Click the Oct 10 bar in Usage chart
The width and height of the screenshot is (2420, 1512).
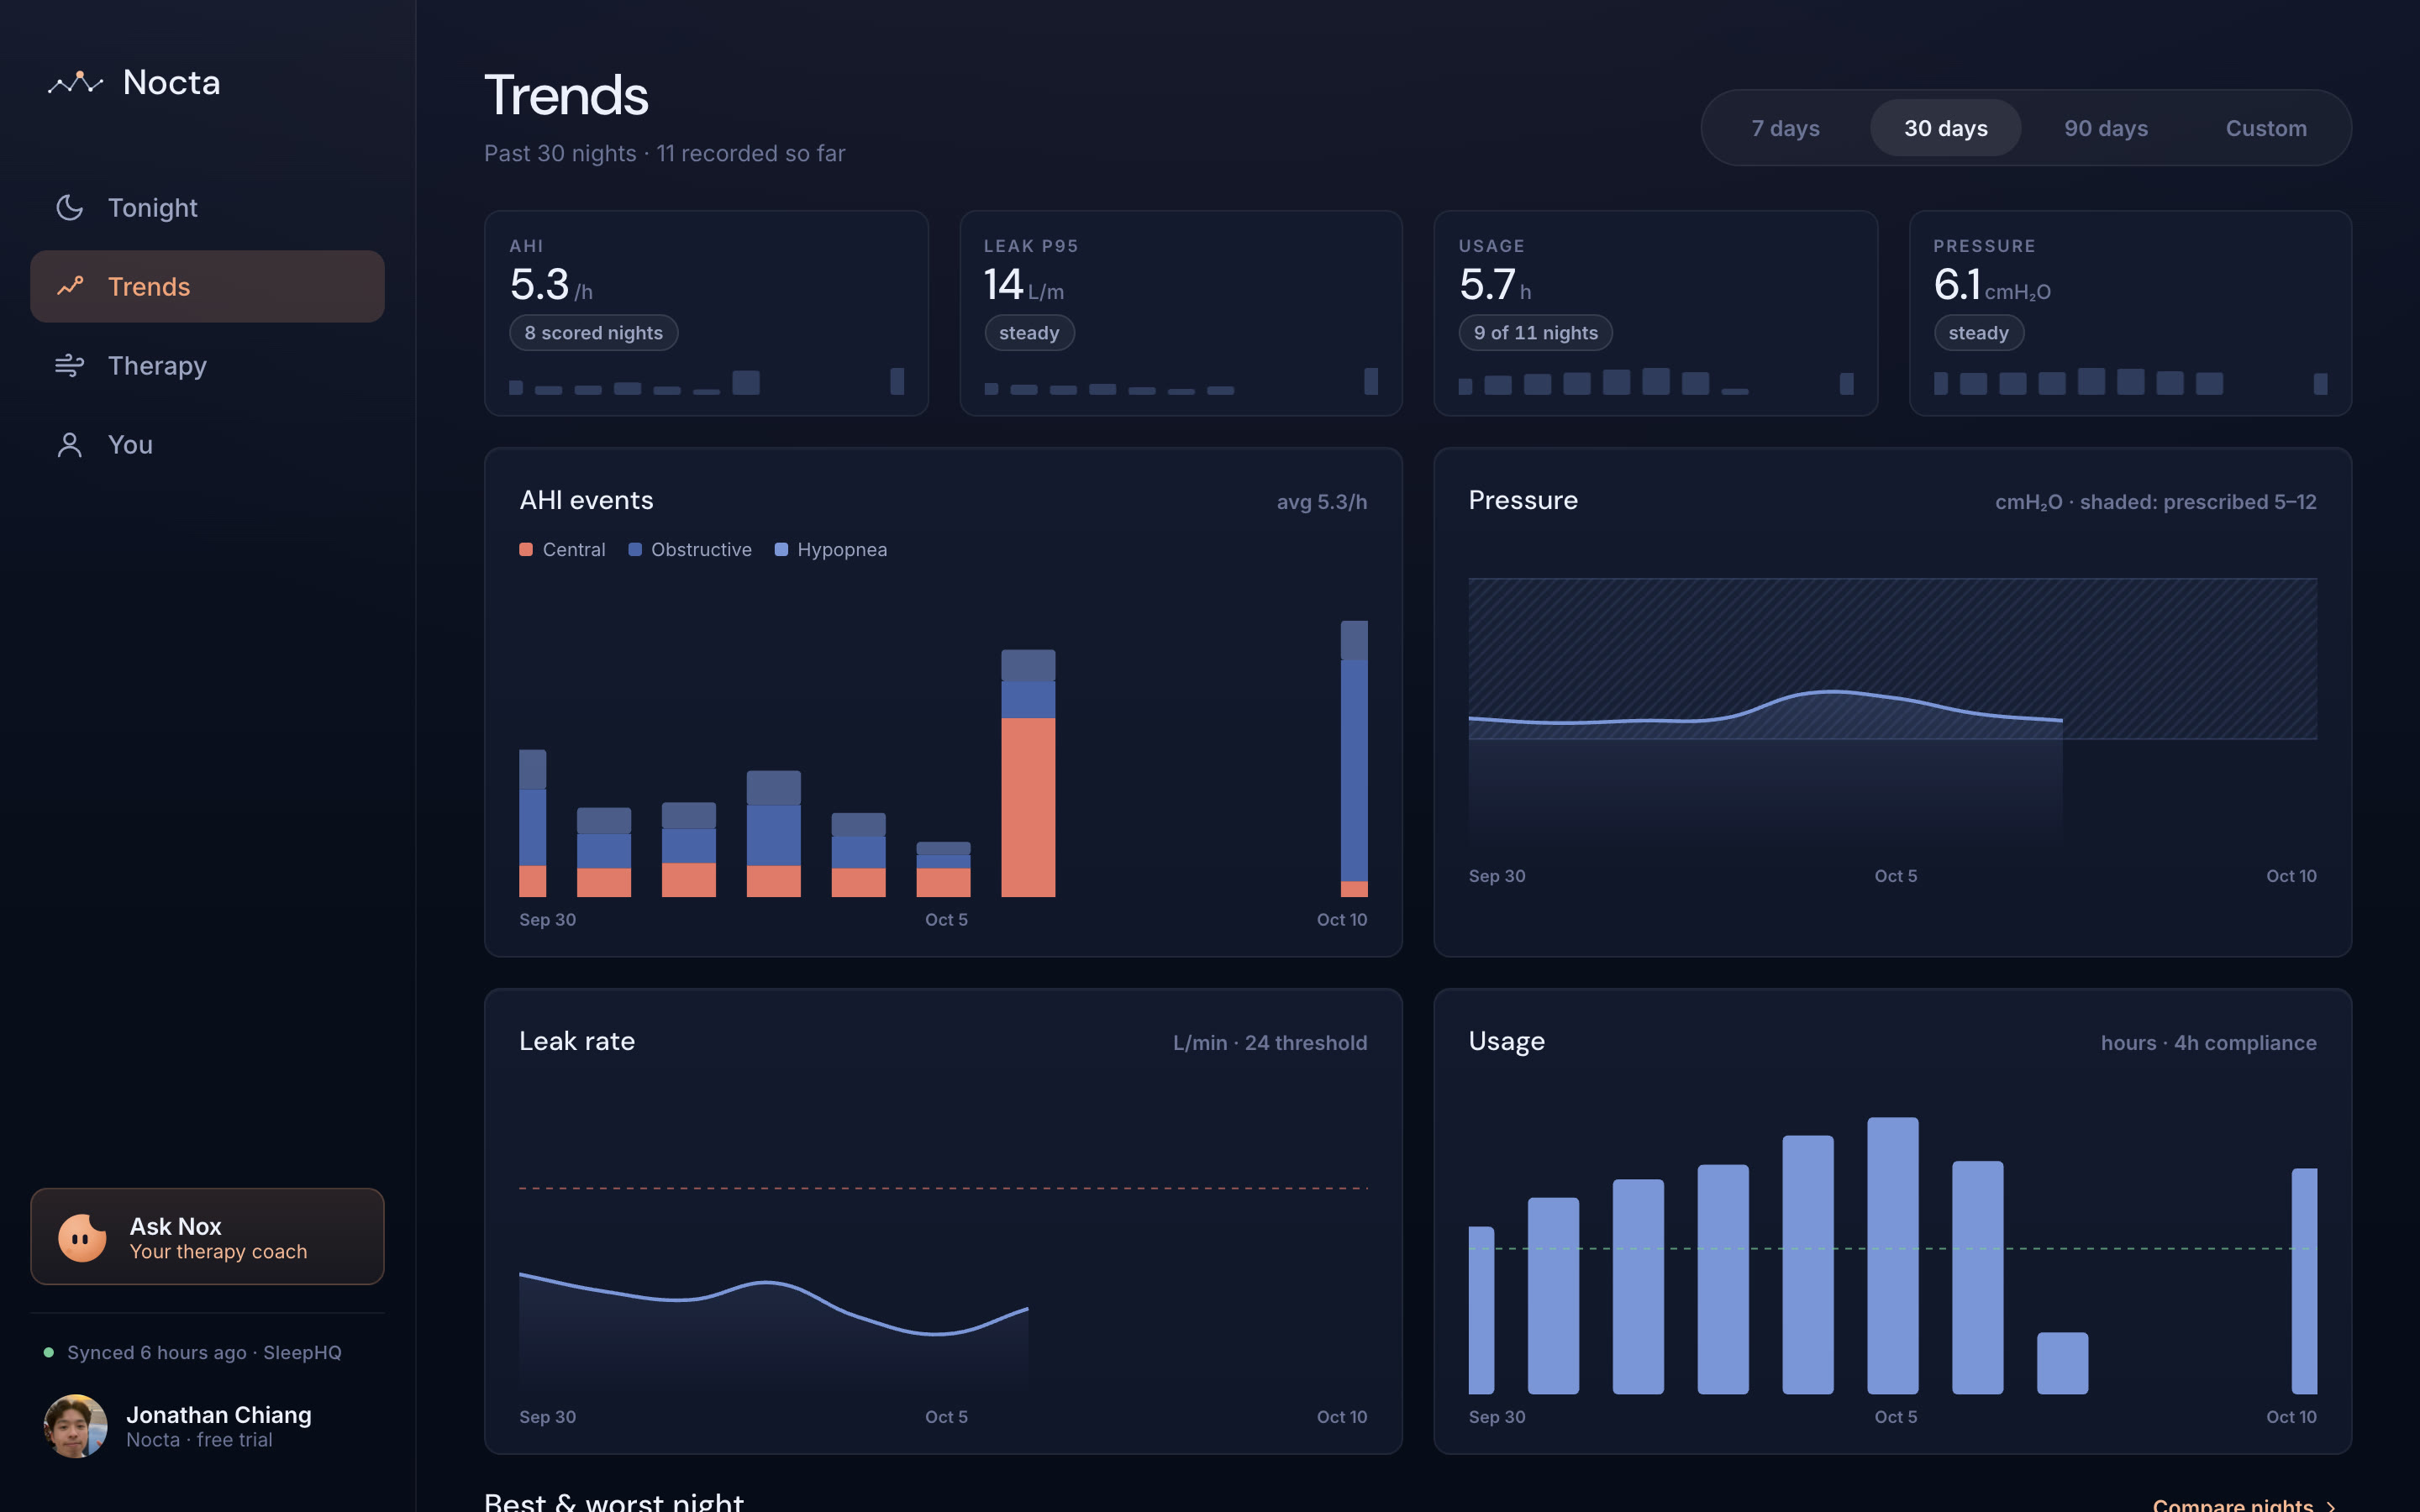click(2304, 1281)
